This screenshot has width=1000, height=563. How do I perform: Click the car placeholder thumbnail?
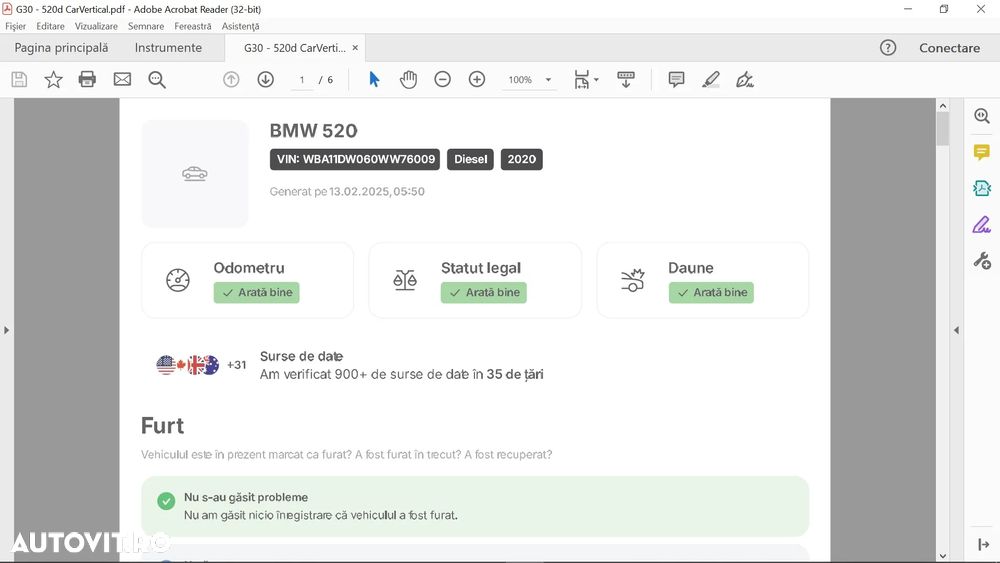click(195, 173)
